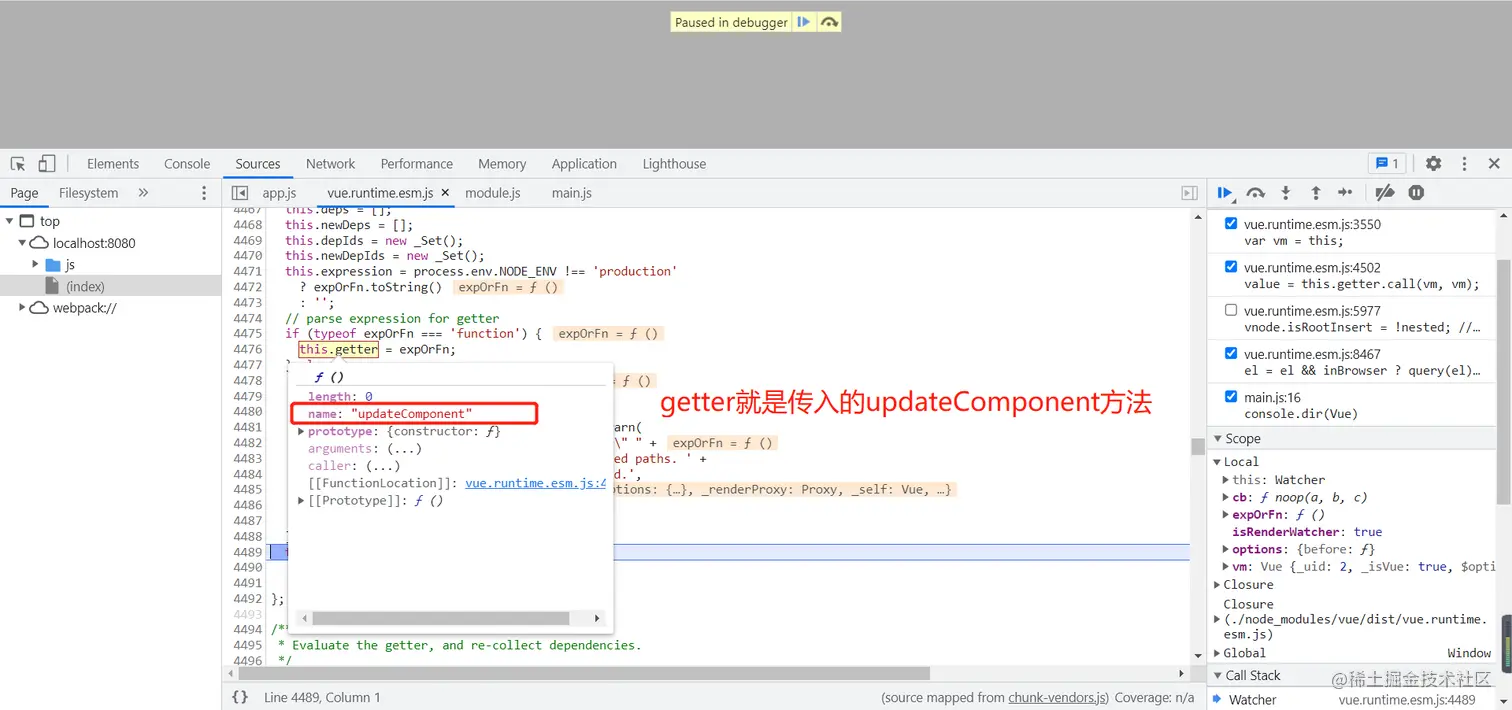The height and width of the screenshot is (710, 1512).
Task: Step over from the Paused in debugger banner
Action: 829,22
